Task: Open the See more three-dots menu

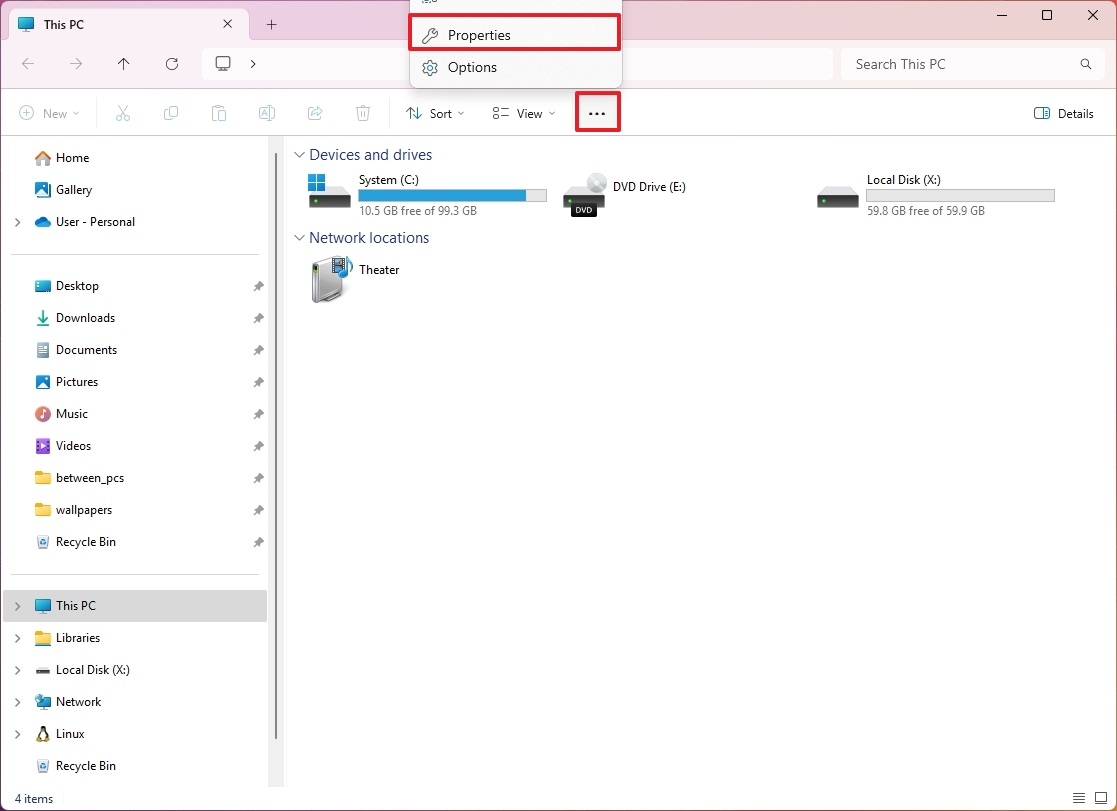Action: pyautogui.click(x=597, y=113)
